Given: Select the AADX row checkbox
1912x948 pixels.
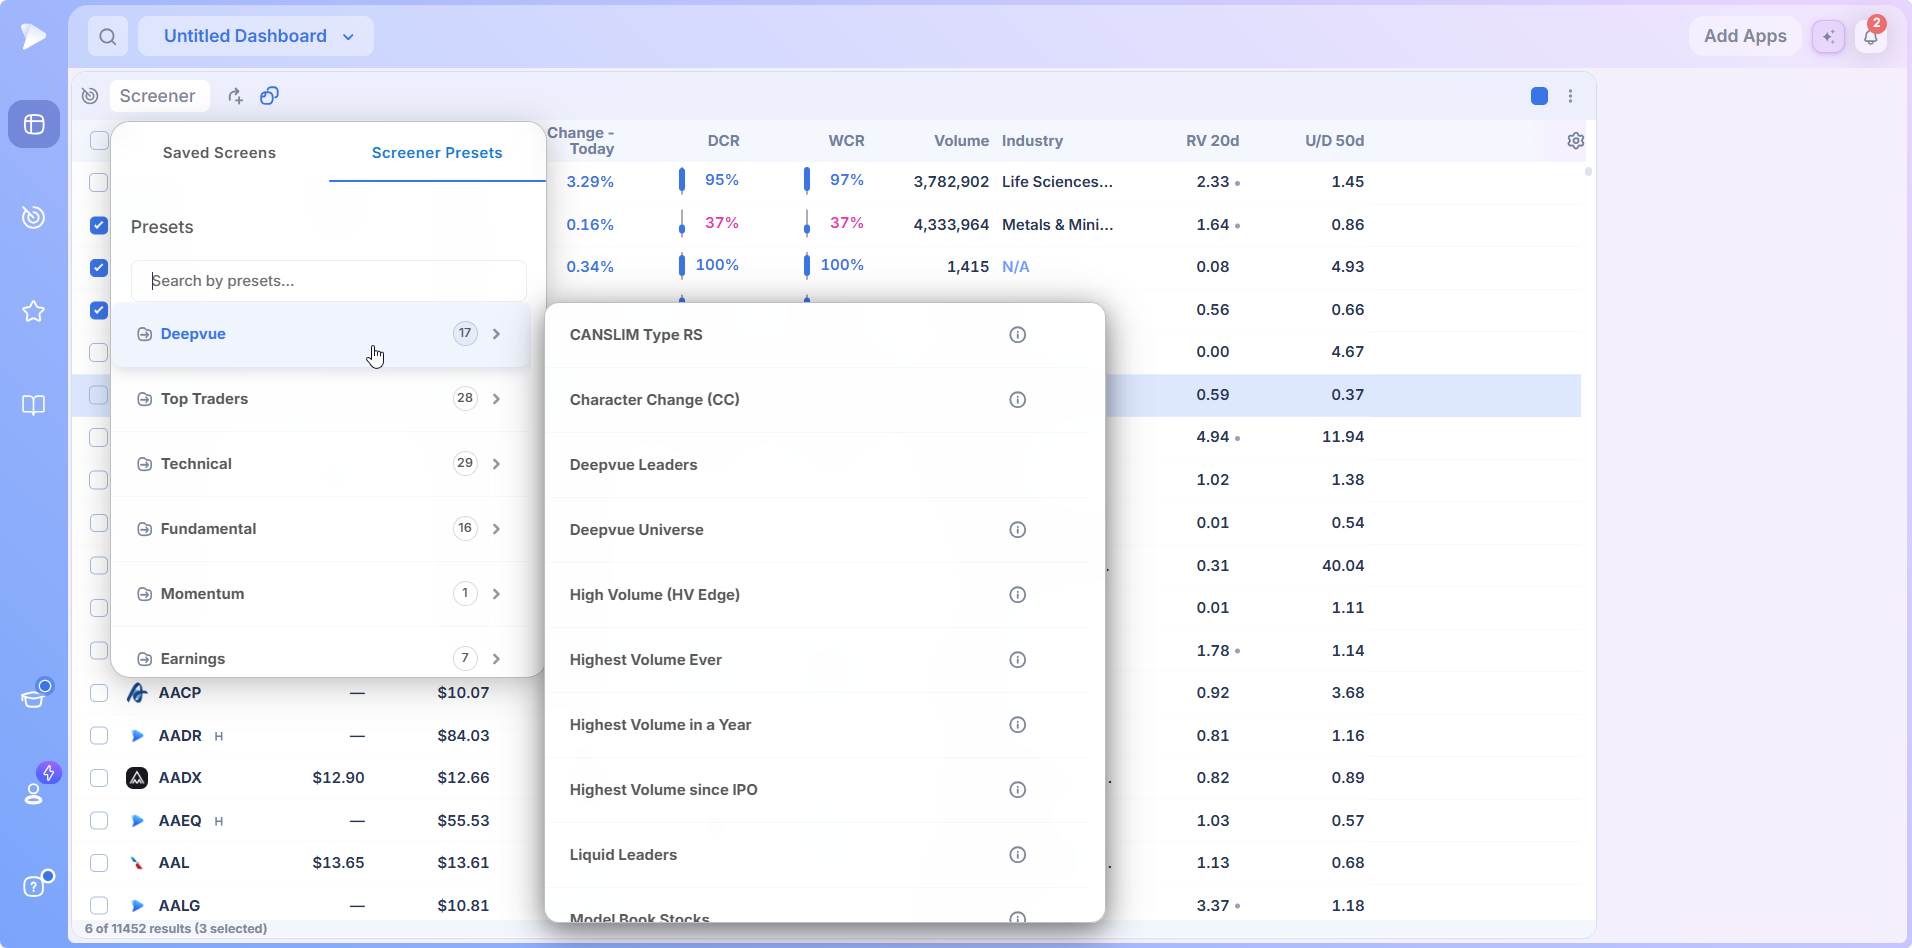Looking at the screenshot, I should pos(98,778).
